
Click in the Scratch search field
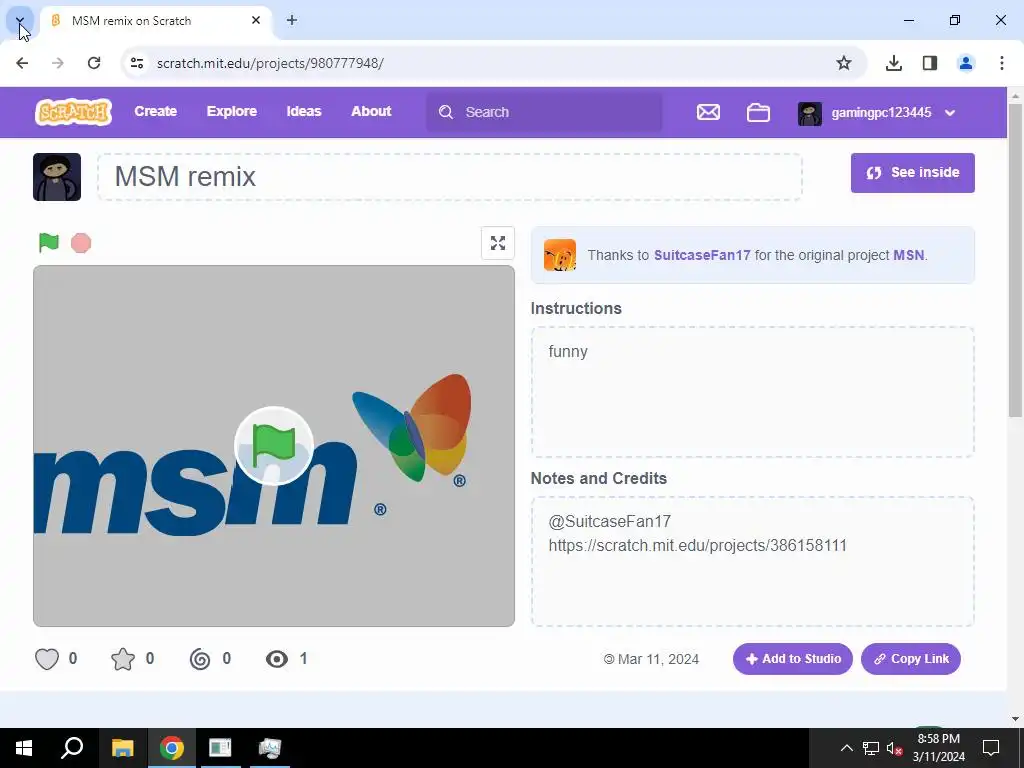click(x=544, y=112)
